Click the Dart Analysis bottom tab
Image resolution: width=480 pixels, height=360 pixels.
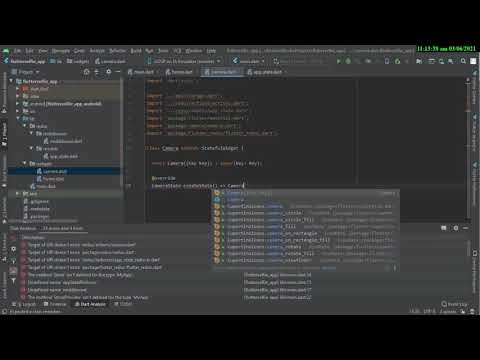tap(90, 304)
